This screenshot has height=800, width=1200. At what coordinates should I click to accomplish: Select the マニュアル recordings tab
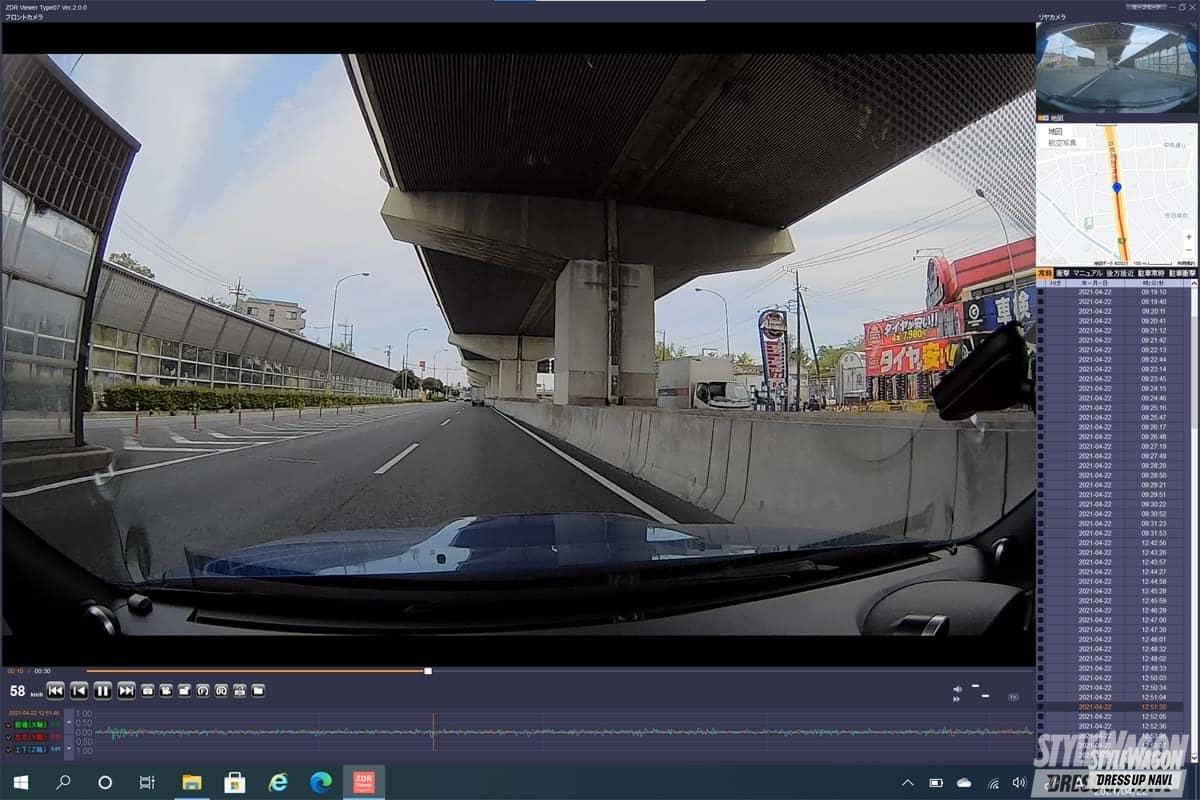click(x=1088, y=273)
